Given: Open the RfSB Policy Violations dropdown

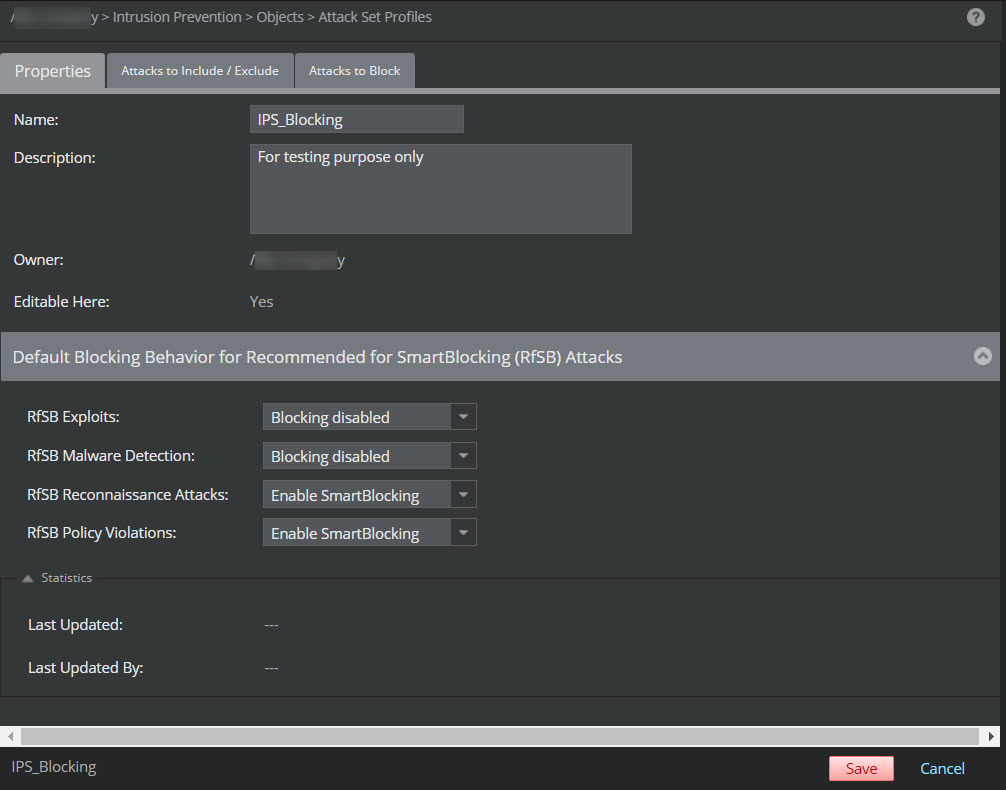Looking at the screenshot, I should [370, 533].
